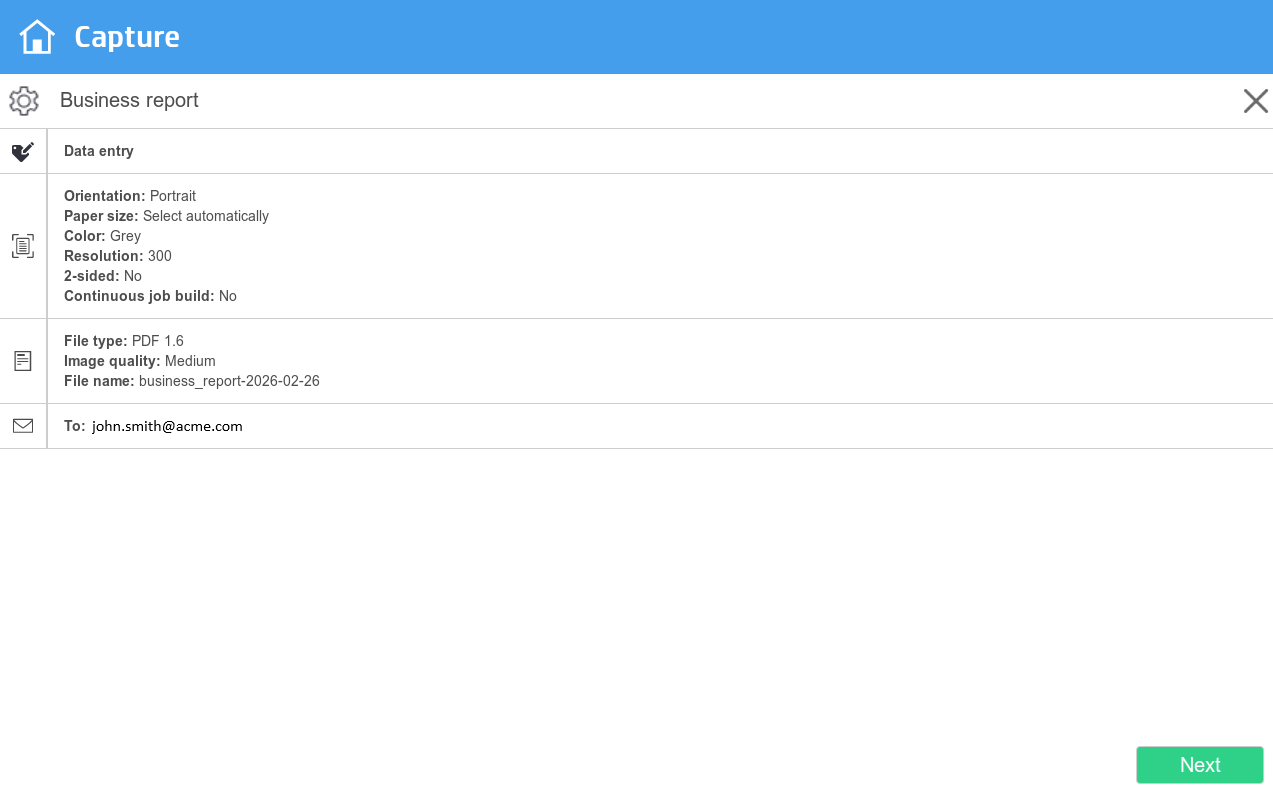
Task: Toggle the 2-sided No option
Action: coord(103,276)
